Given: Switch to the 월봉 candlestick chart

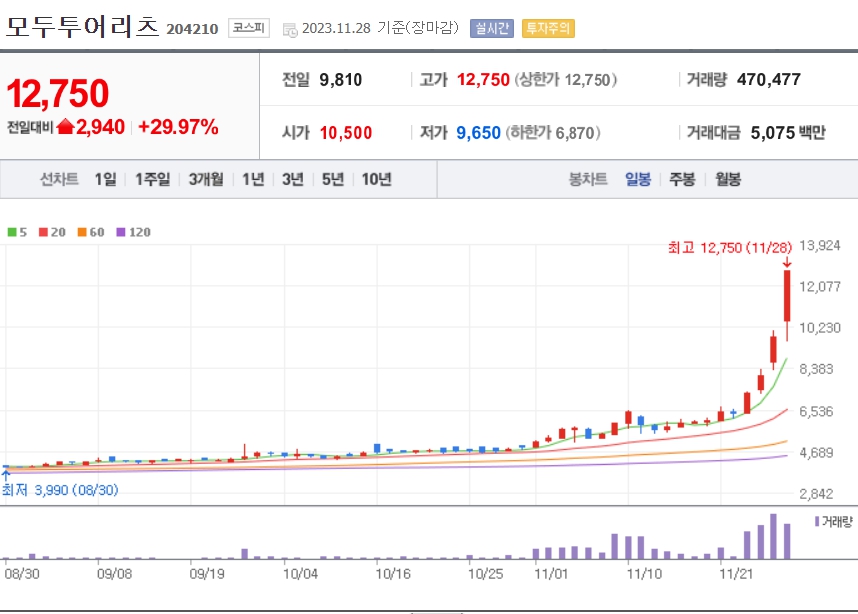Looking at the screenshot, I should click(x=728, y=179).
